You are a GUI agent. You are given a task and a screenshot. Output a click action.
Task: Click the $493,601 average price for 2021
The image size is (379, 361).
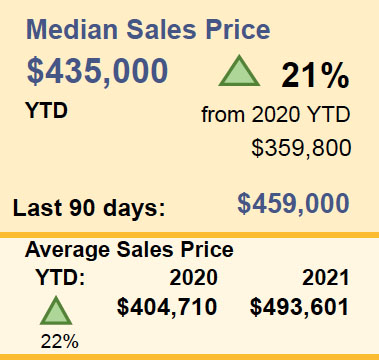[299, 307]
